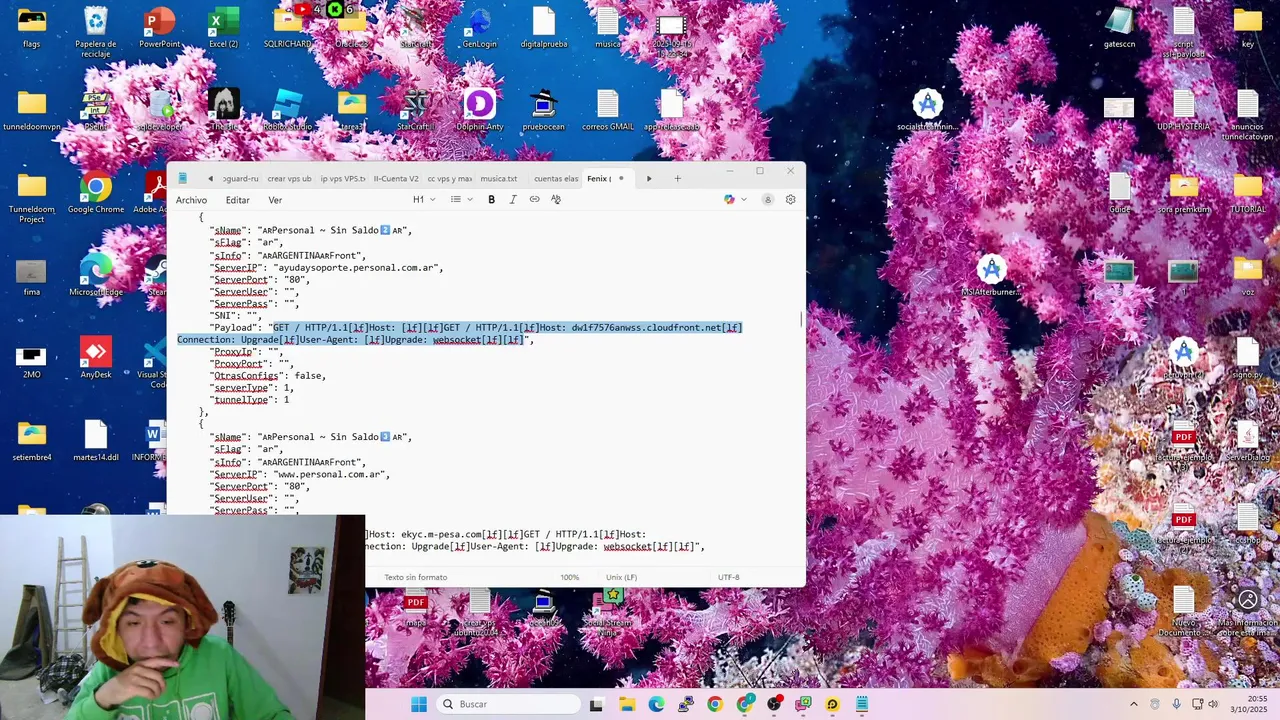The height and width of the screenshot is (720, 1280).
Task: Click the 100% zoom indicator in status bar
Action: [569, 577]
